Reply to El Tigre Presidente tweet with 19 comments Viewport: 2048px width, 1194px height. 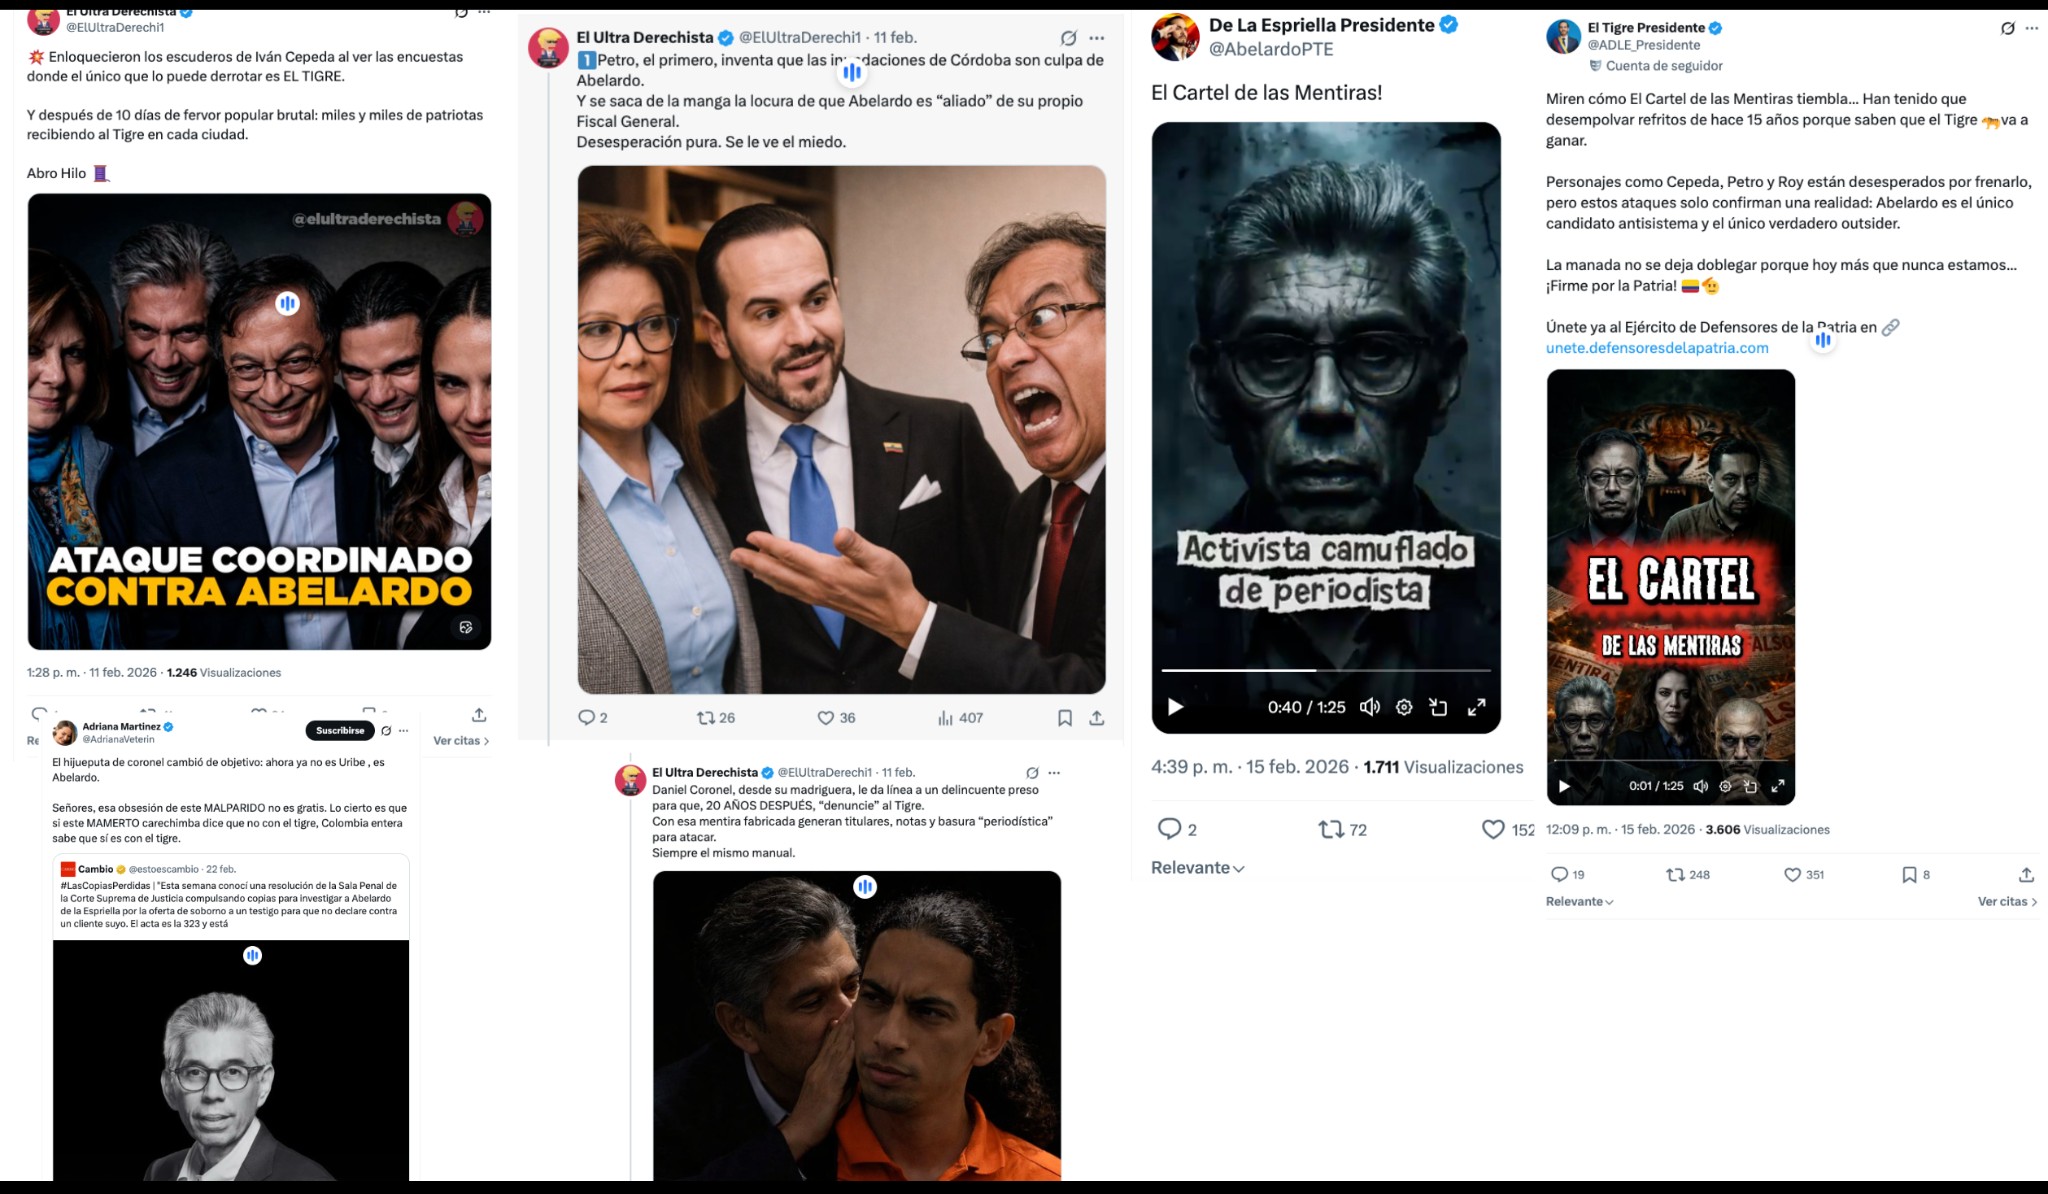(x=1567, y=874)
